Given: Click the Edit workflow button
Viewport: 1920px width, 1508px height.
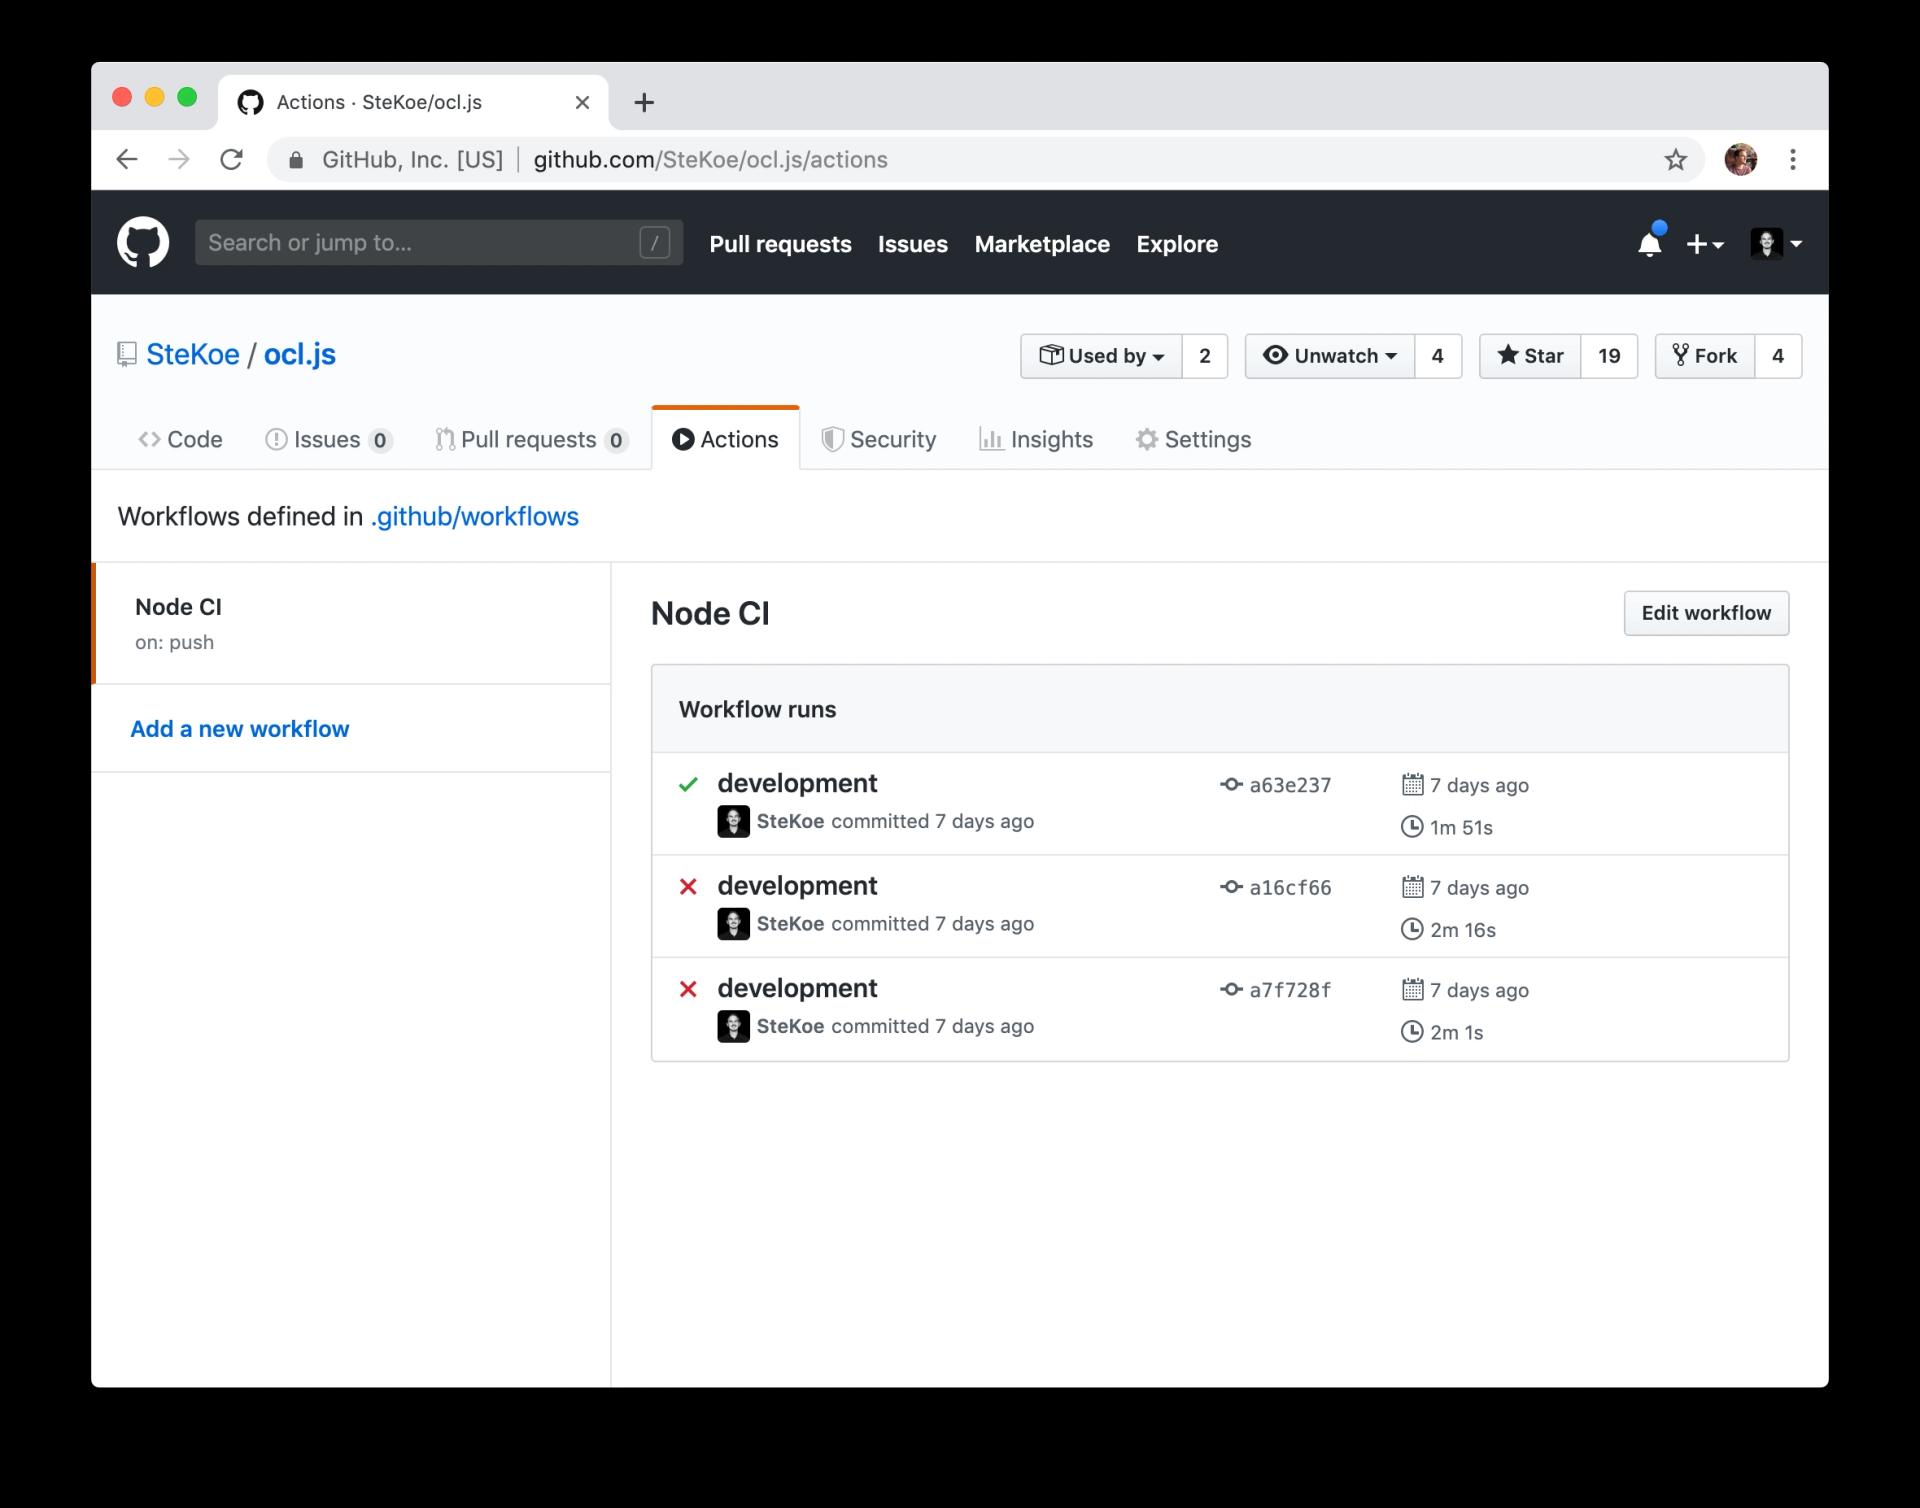Looking at the screenshot, I should click(x=1705, y=613).
